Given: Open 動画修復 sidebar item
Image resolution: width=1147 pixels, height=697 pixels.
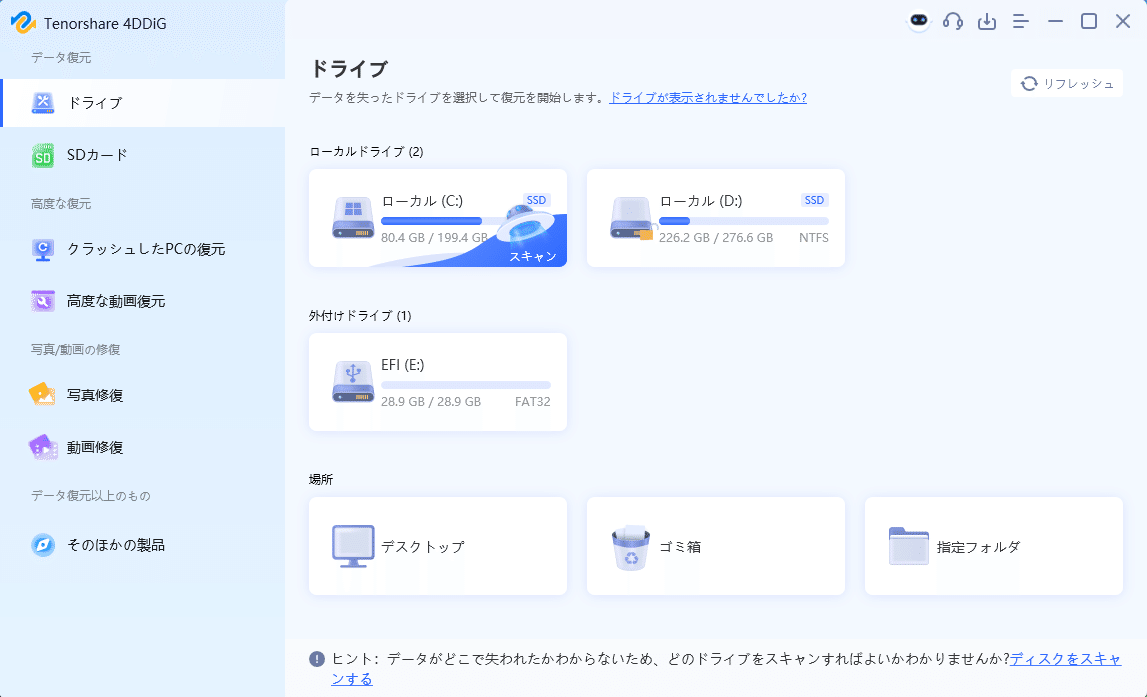Looking at the screenshot, I should pos(143,448).
